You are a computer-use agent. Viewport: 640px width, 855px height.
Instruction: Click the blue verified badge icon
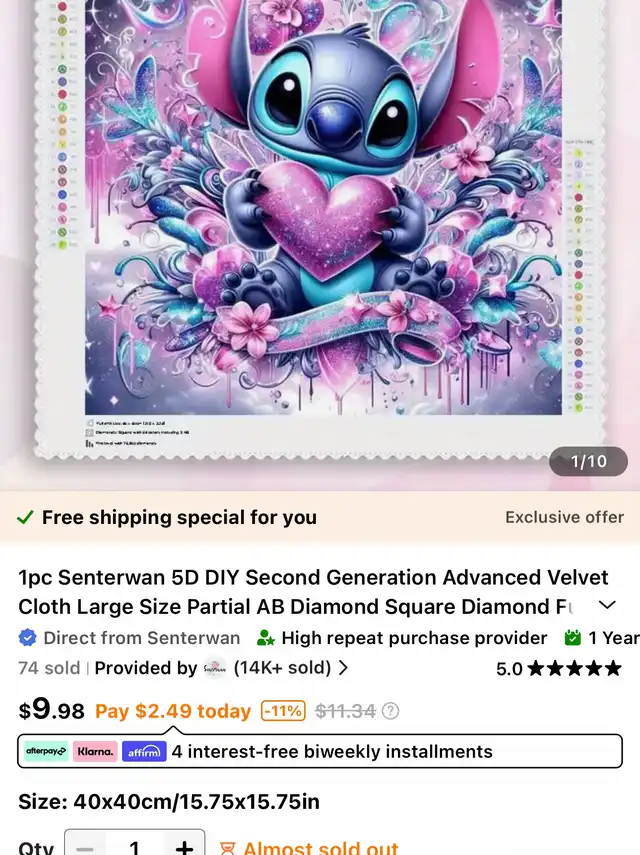[x=27, y=637]
